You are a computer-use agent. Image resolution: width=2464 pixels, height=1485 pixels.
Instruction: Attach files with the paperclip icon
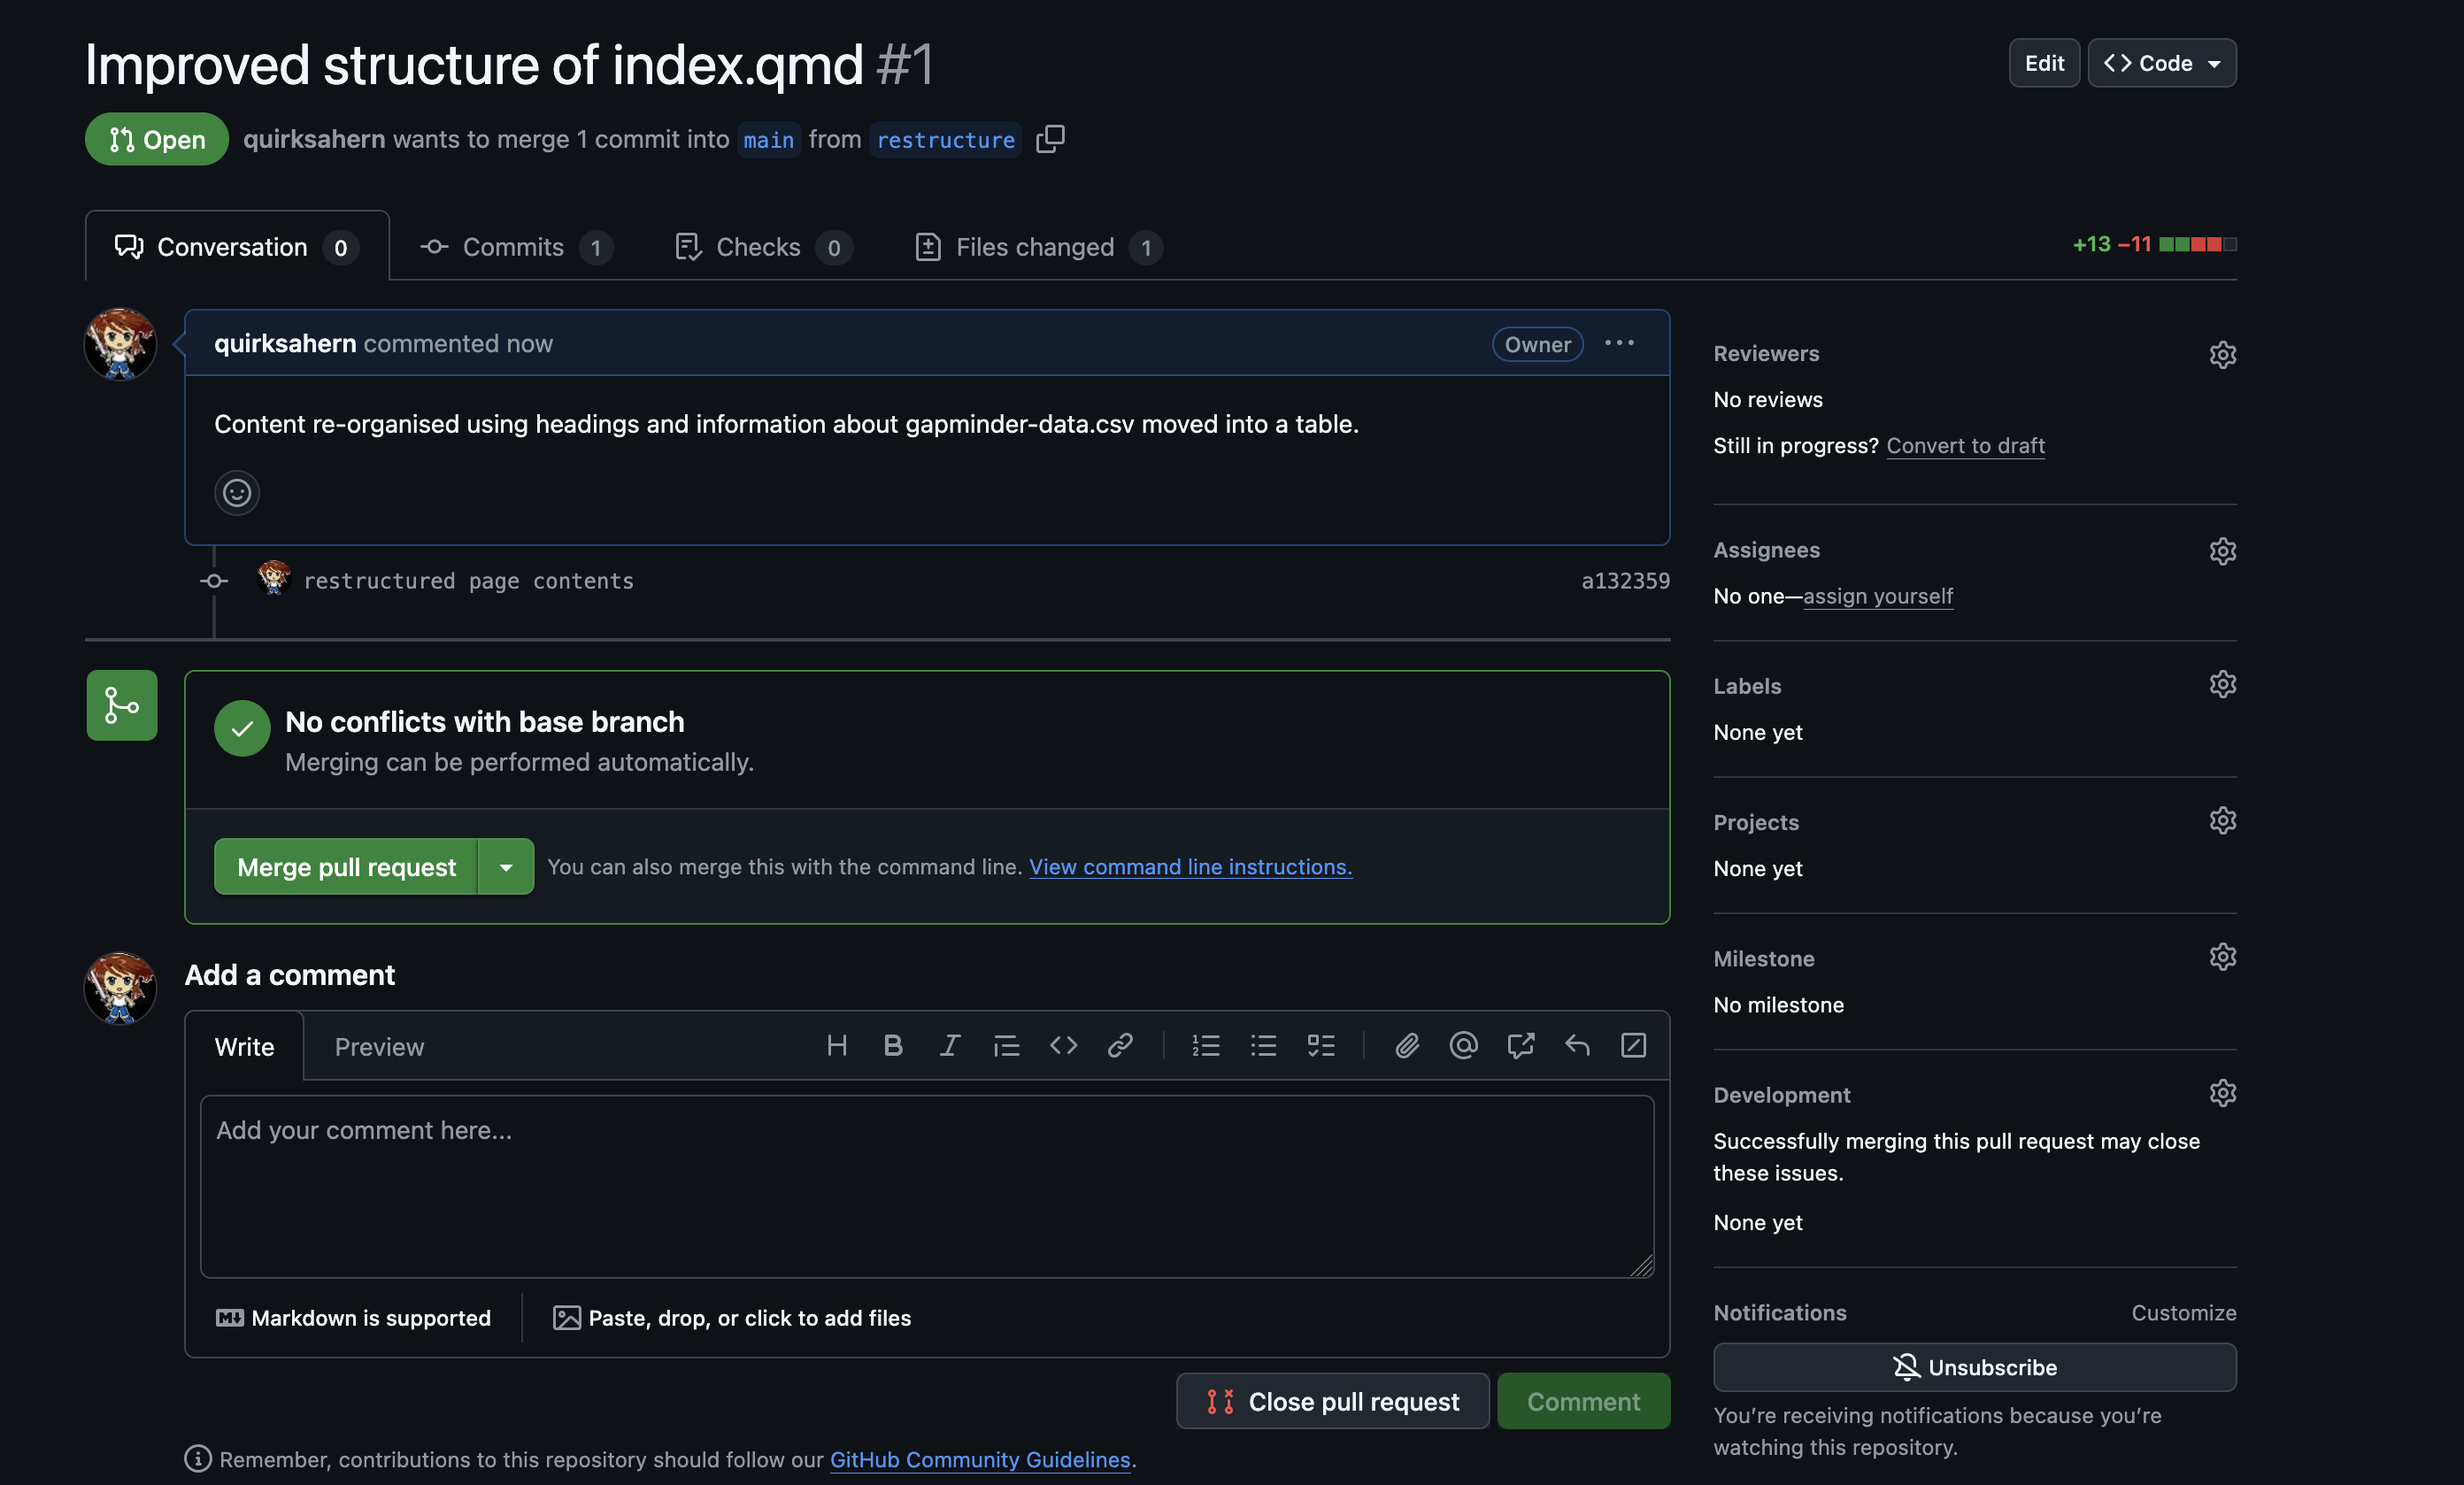[1407, 1046]
